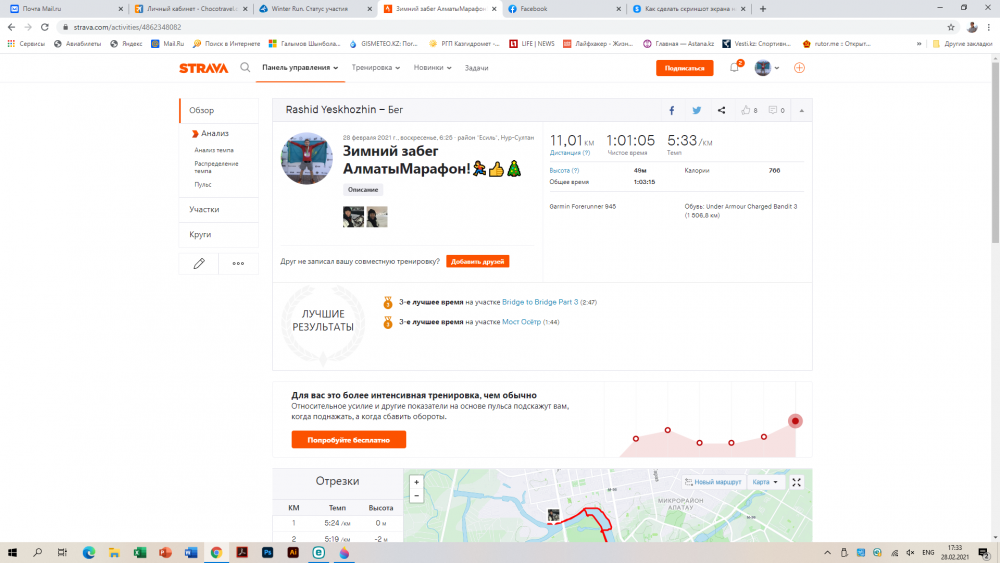
Task: Enter fullscreen map with expand icon
Action: (797, 482)
